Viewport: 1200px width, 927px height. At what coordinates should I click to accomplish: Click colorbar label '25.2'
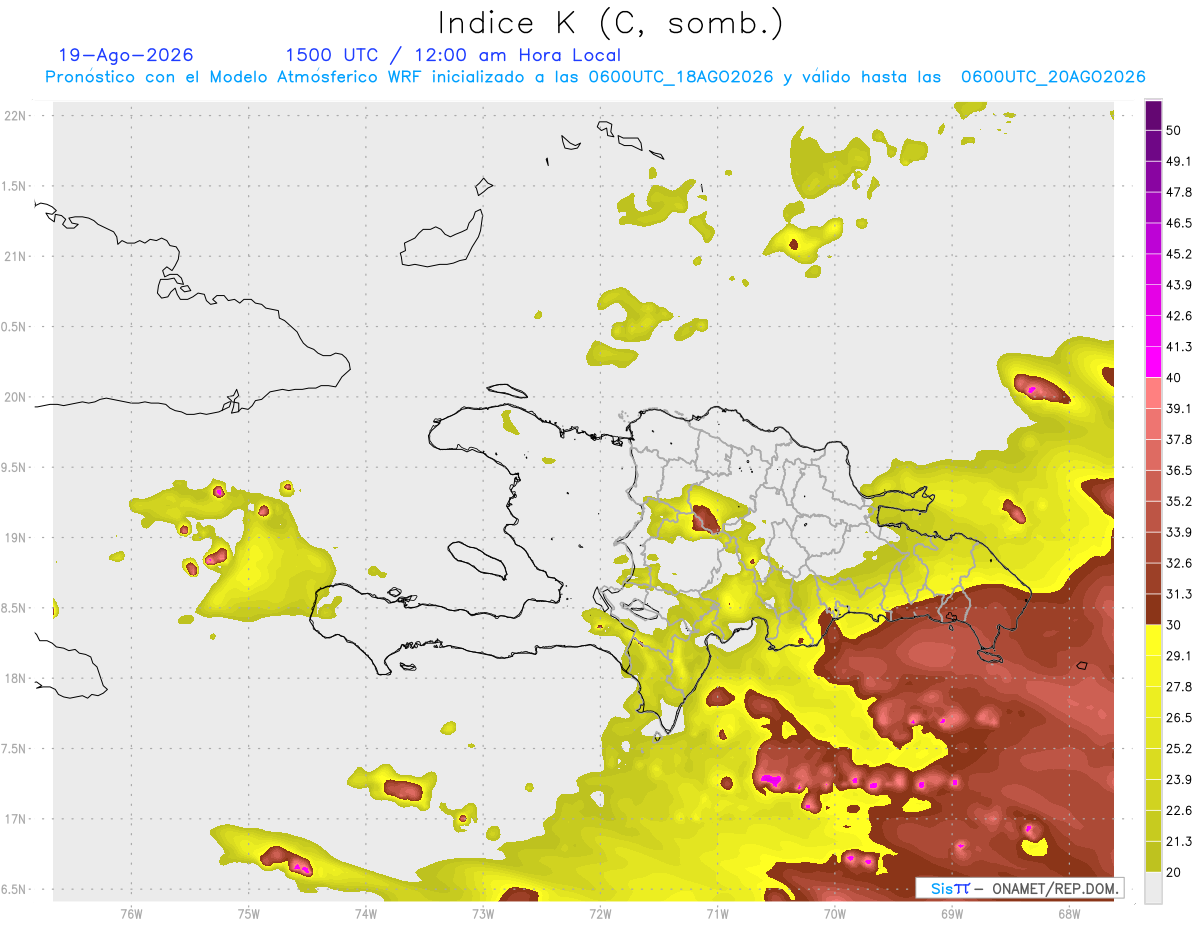tap(1179, 749)
